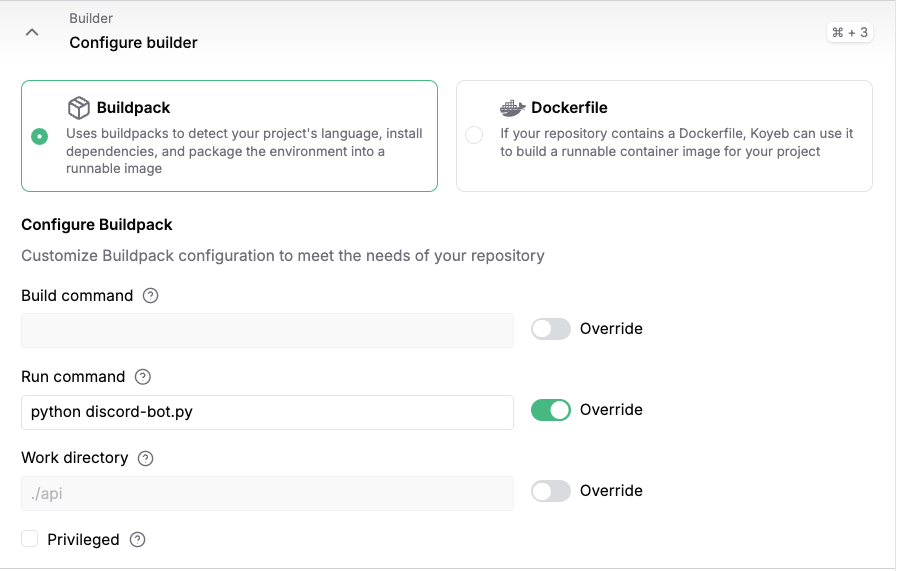Check the Privileged checkbox
This screenshot has width=898, height=571.
(29, 539)
